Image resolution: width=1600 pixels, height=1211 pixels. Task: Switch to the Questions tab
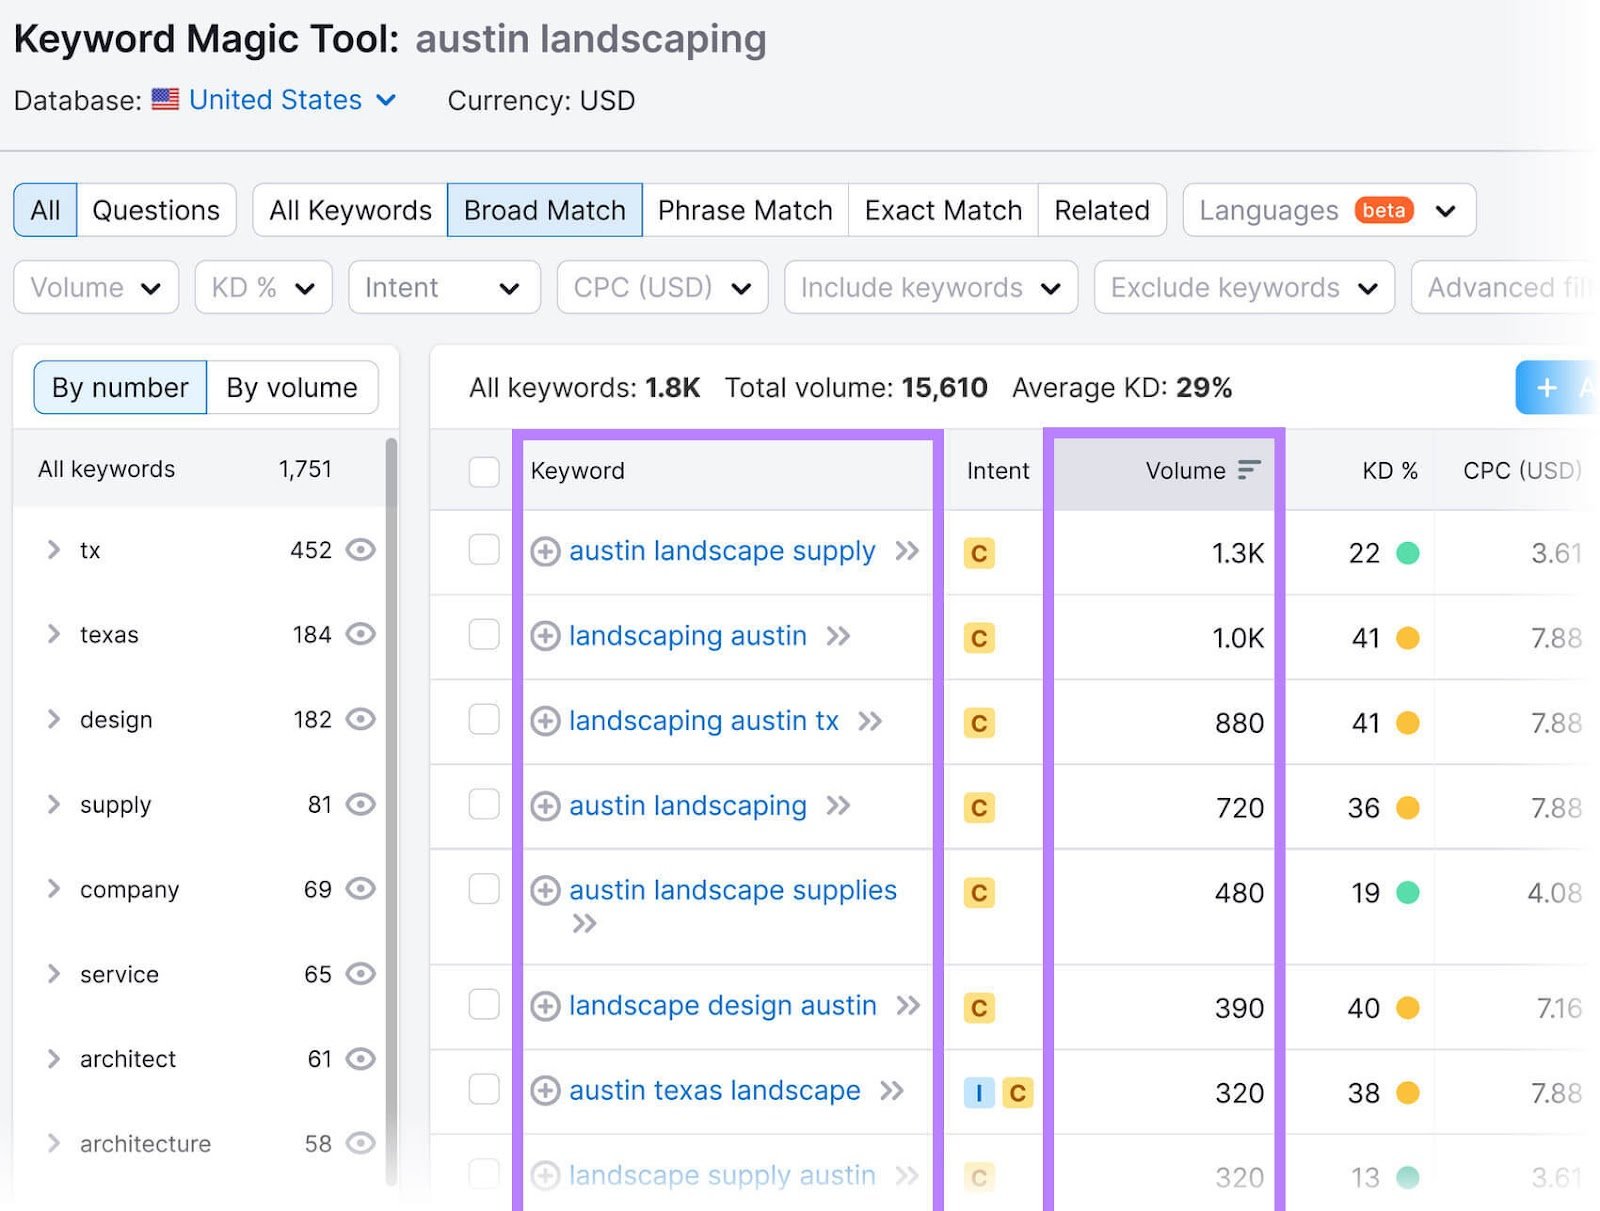click(x=156, y=210)
